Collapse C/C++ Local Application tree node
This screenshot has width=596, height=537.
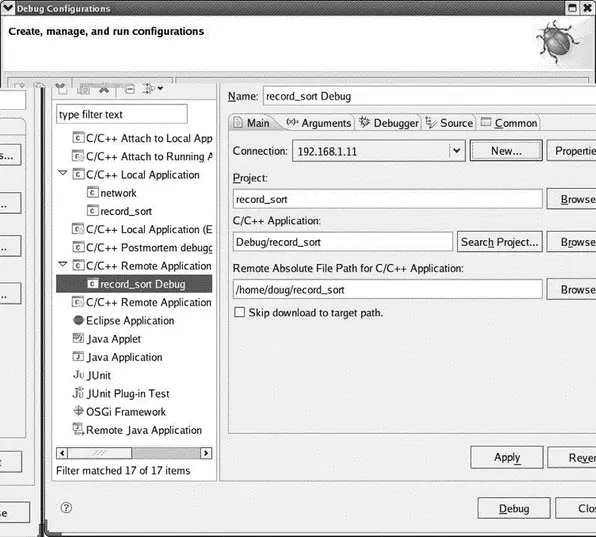pyautogui.click(x=63, y=173)
